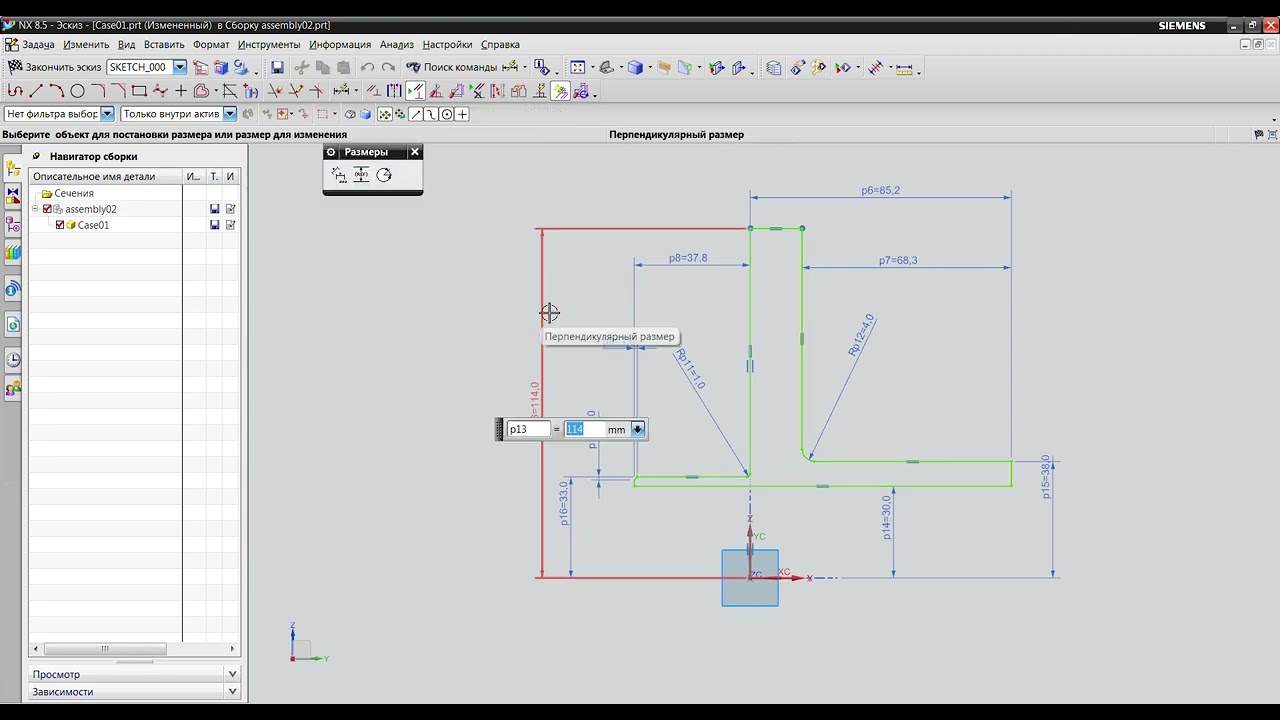Select the Circle sketch tool
The image size is (1280, 720).
77,91
